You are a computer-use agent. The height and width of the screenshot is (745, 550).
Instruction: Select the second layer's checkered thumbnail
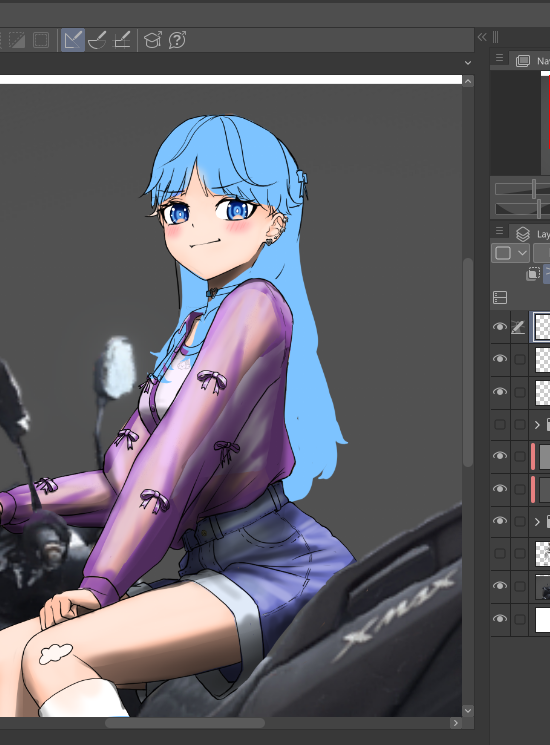coord(542,359)
